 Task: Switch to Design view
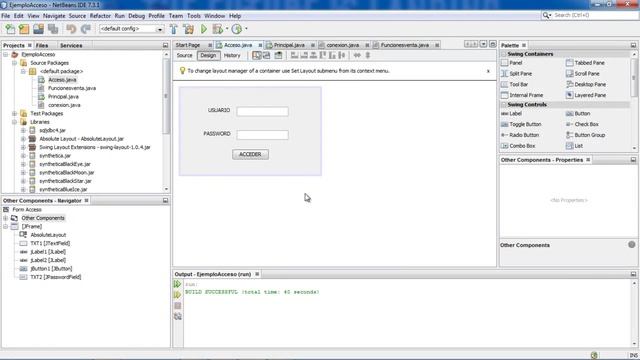click(x=208, y=56)
